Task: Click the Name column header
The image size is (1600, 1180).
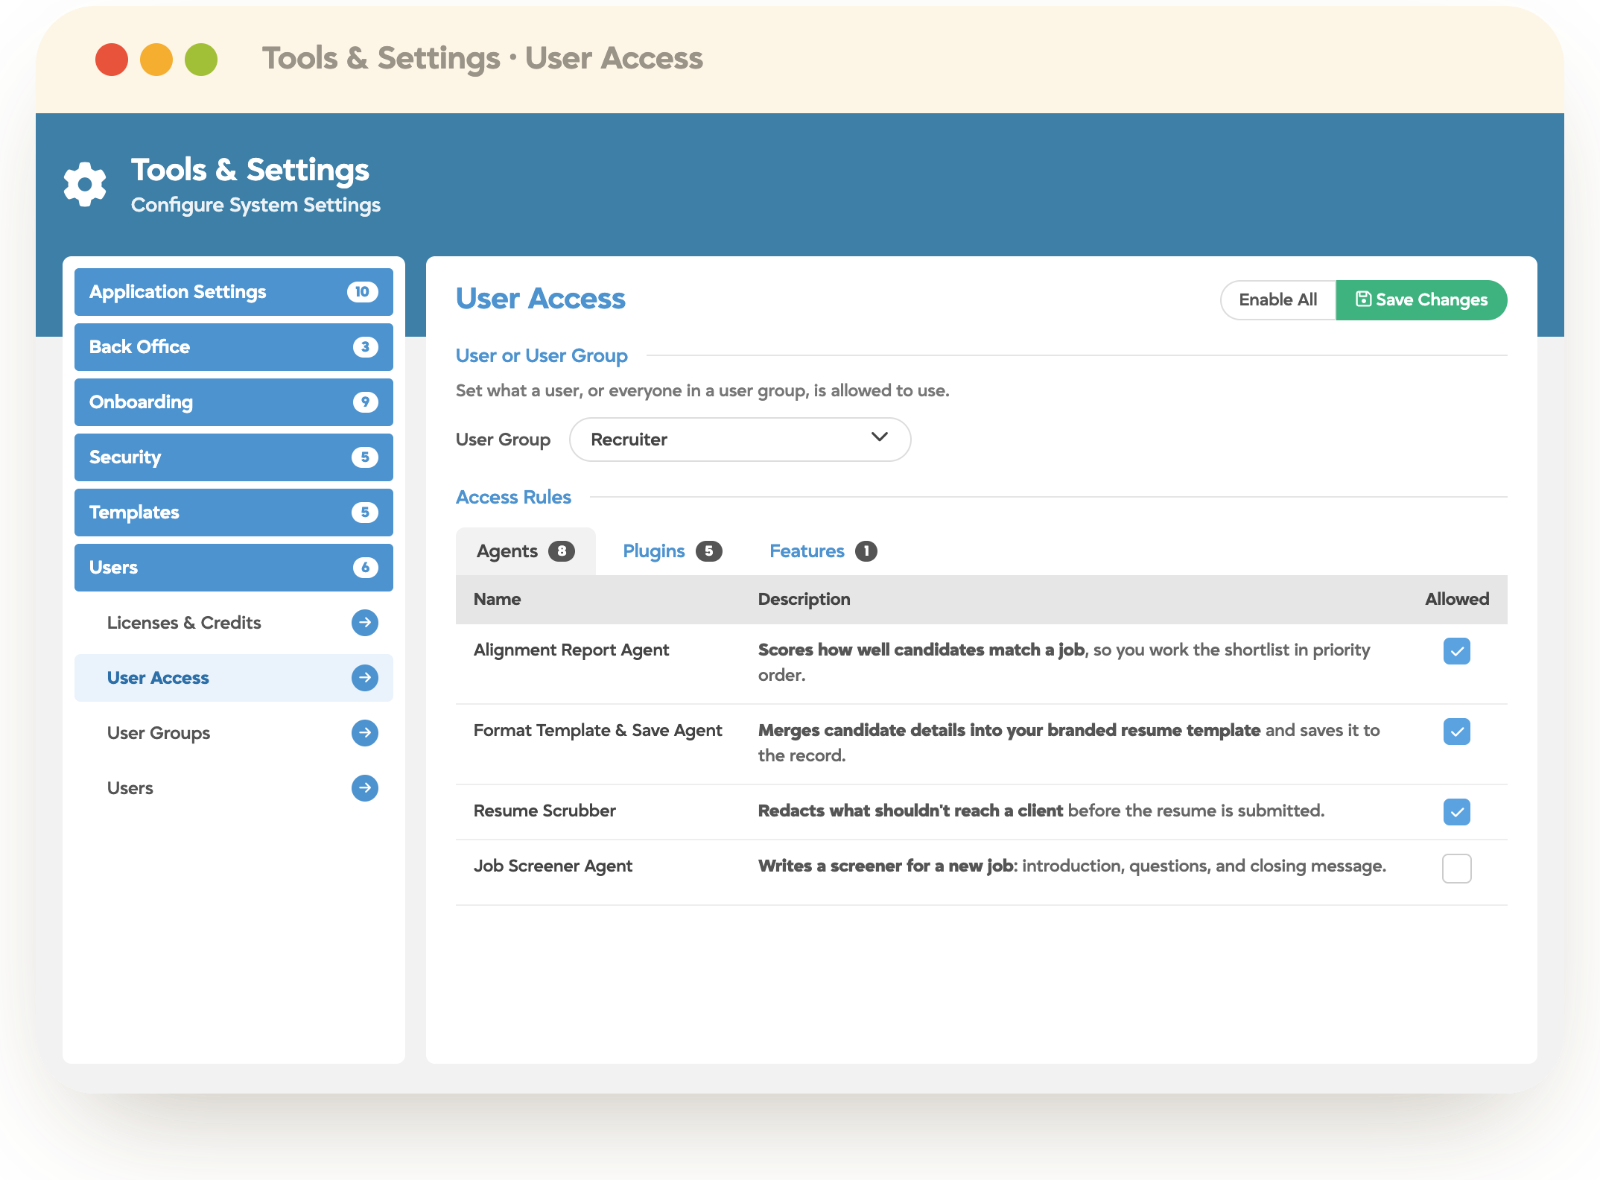Action: pos(497,599)
